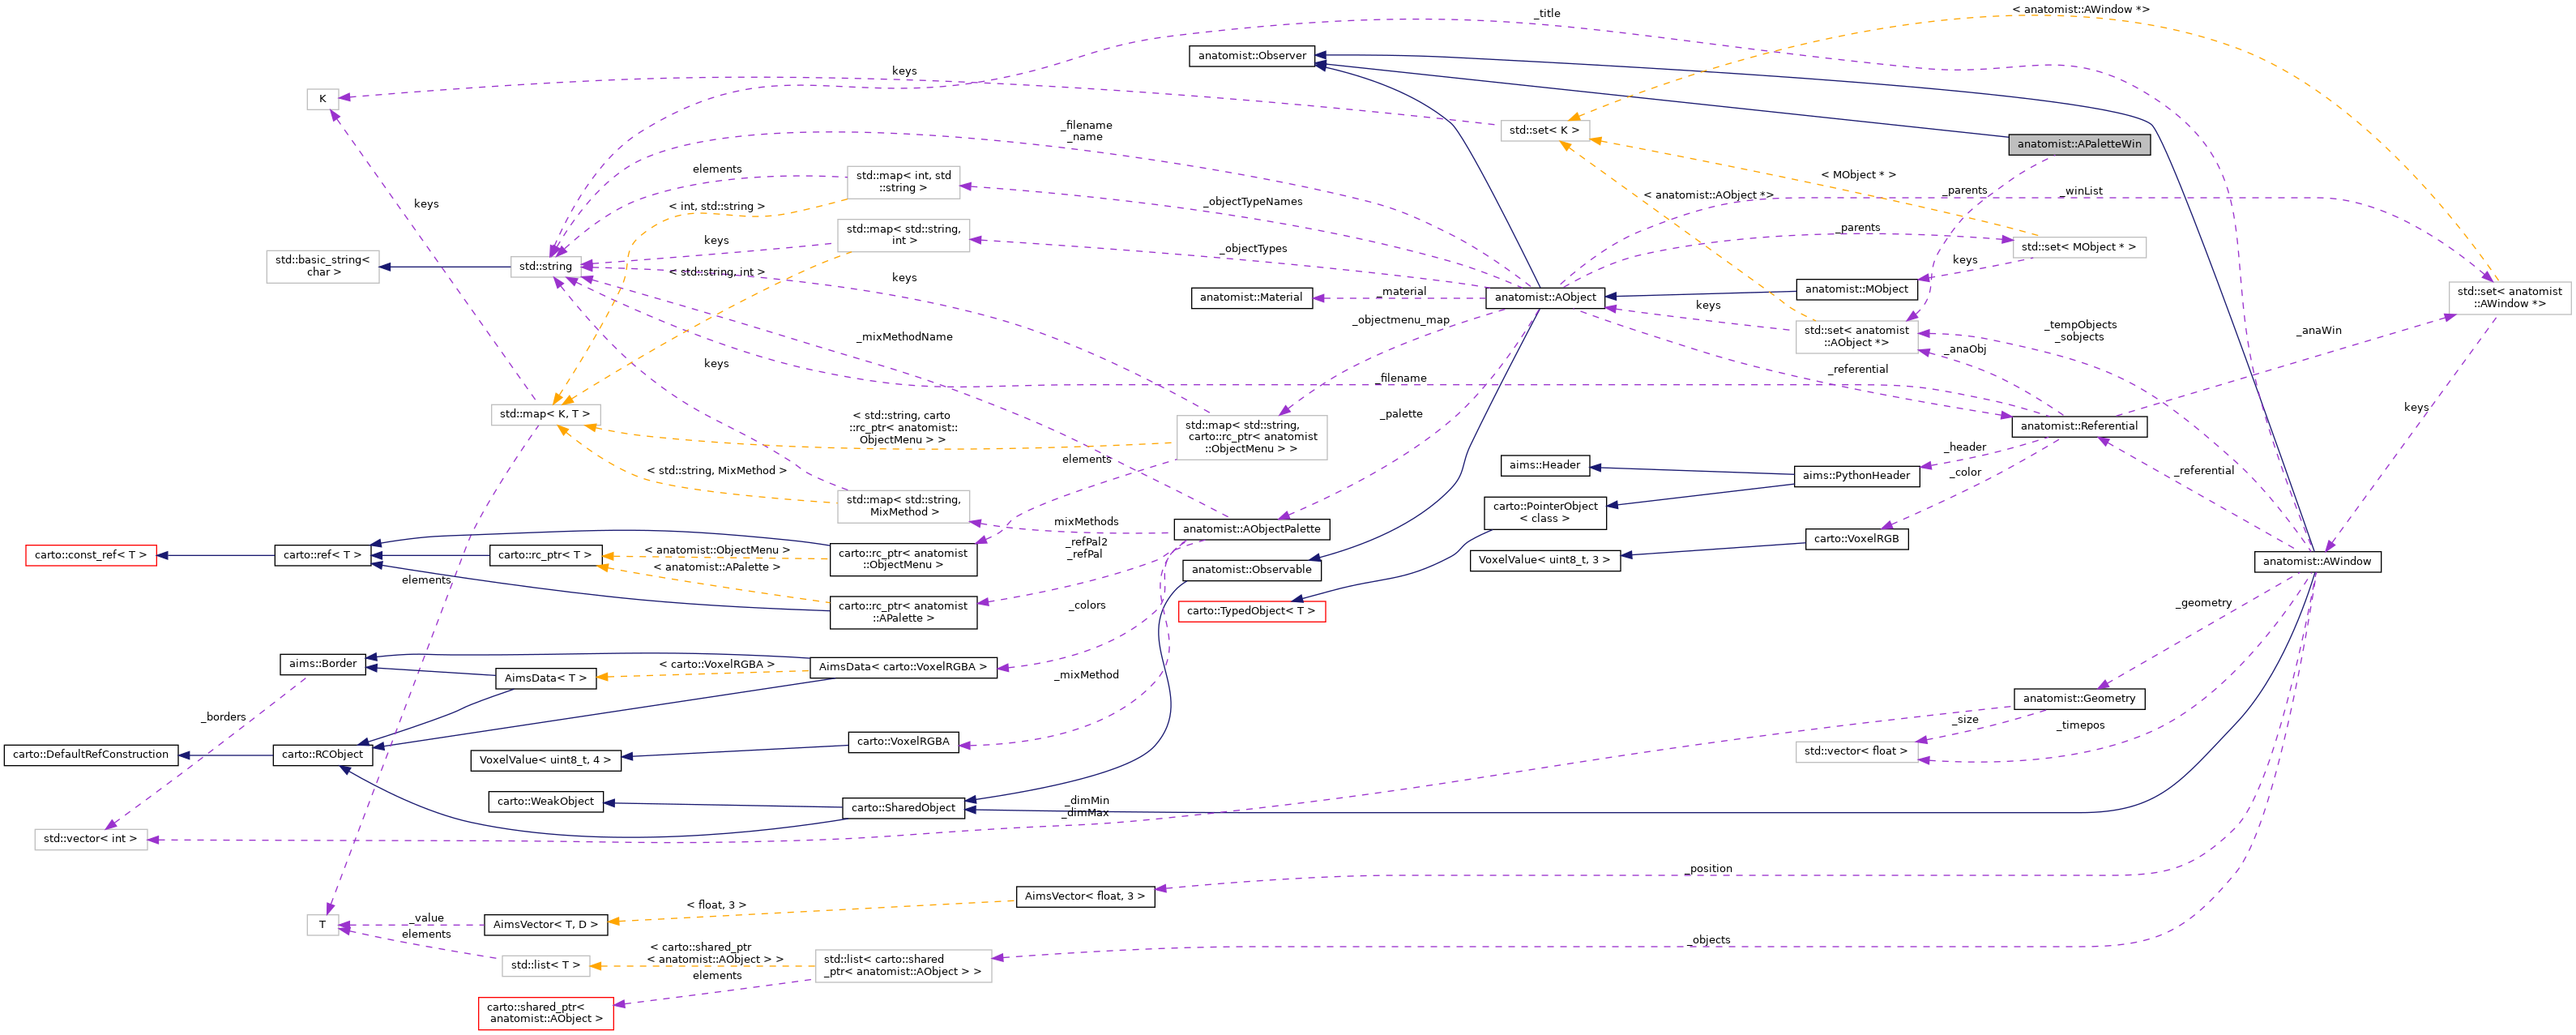Click the std::map< K, T > node

point(545,415)
